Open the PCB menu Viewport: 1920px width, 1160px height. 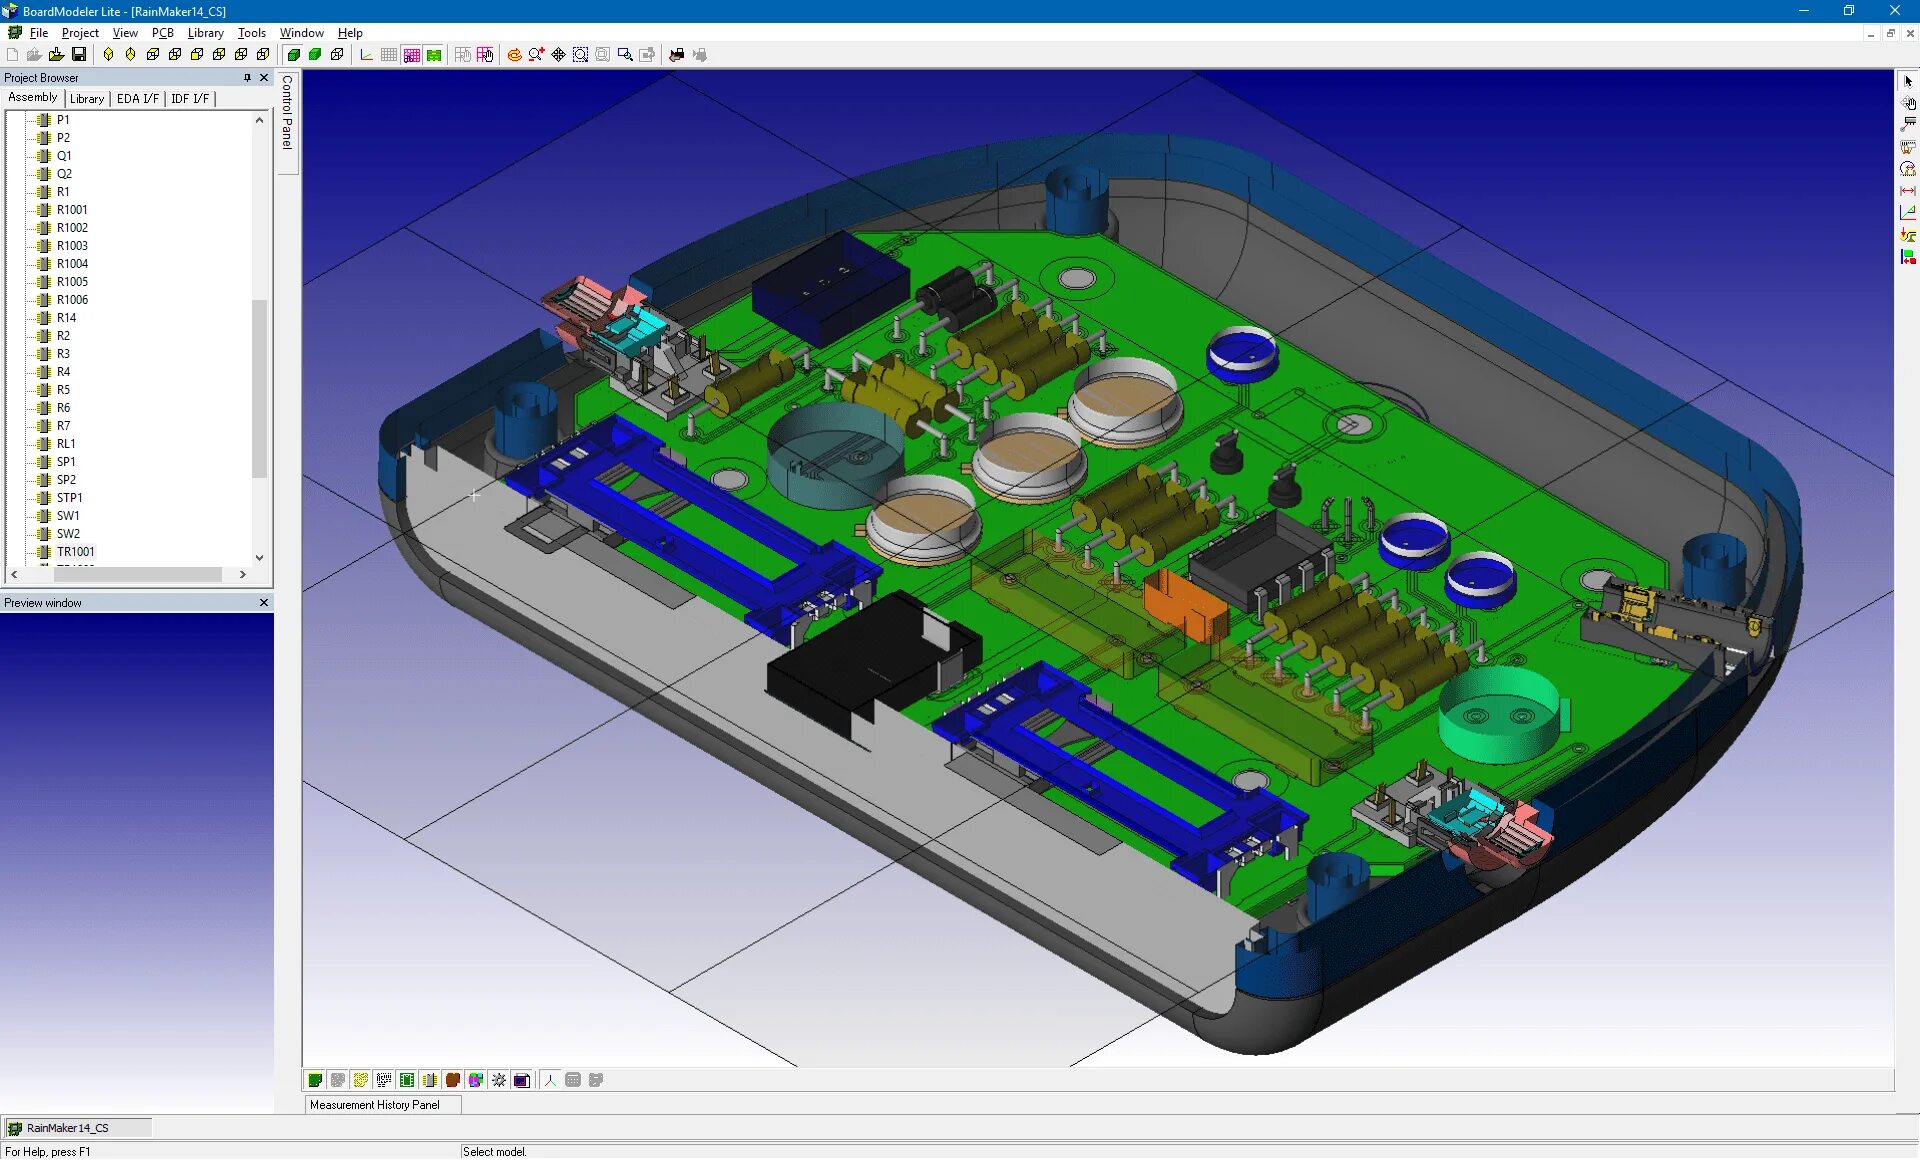(x=162, y=33)
